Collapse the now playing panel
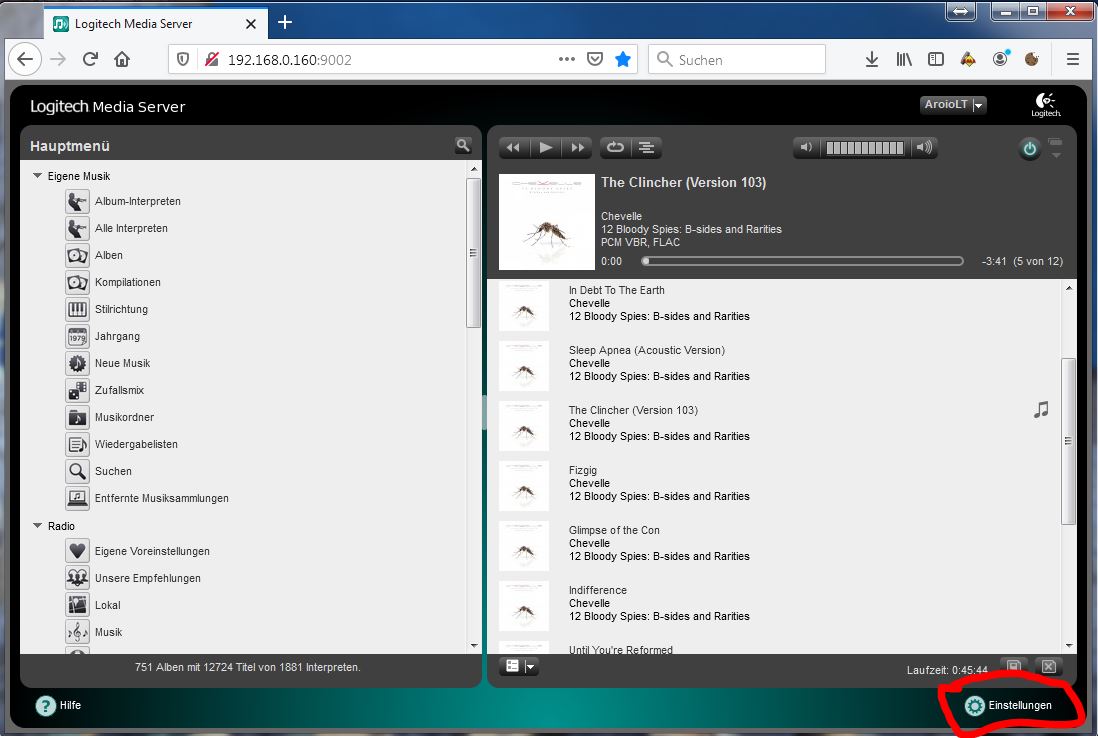1098x738 pixels. pyautogui.click(x=1055, y=148)
